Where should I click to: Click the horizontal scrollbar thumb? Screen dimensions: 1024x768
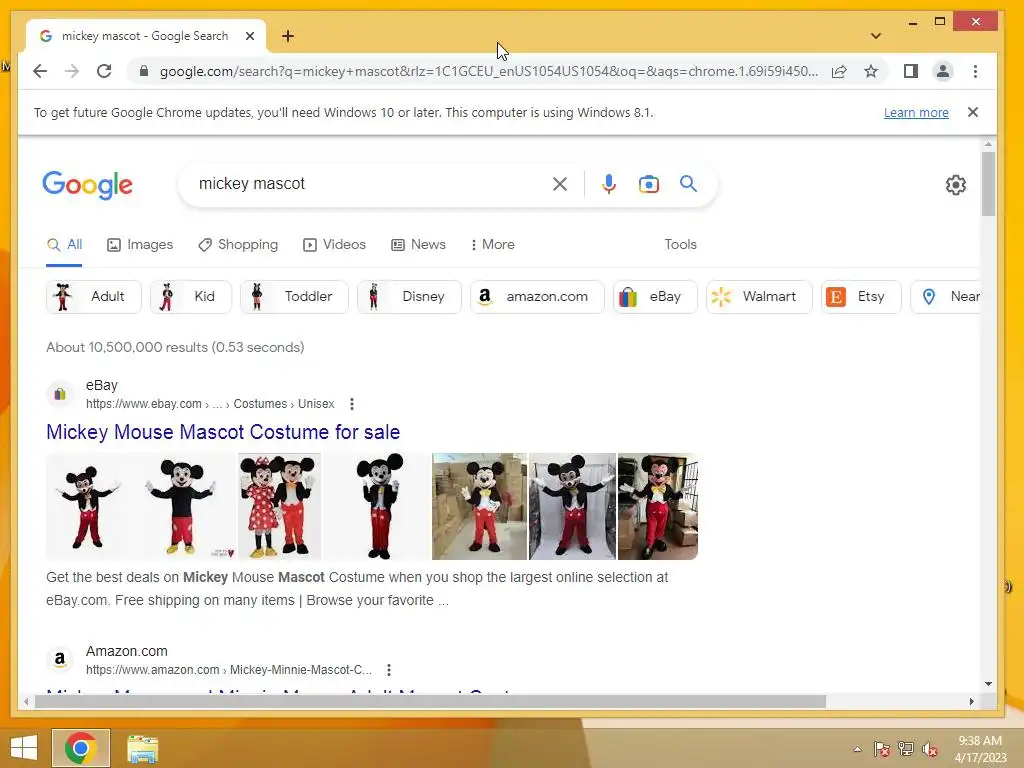point(430,701)
